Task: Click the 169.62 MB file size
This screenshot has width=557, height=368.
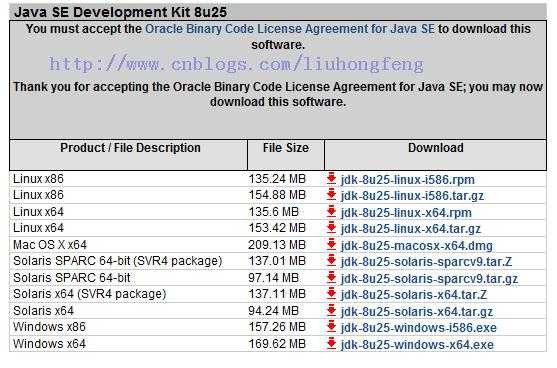Action: pos(277,344)
